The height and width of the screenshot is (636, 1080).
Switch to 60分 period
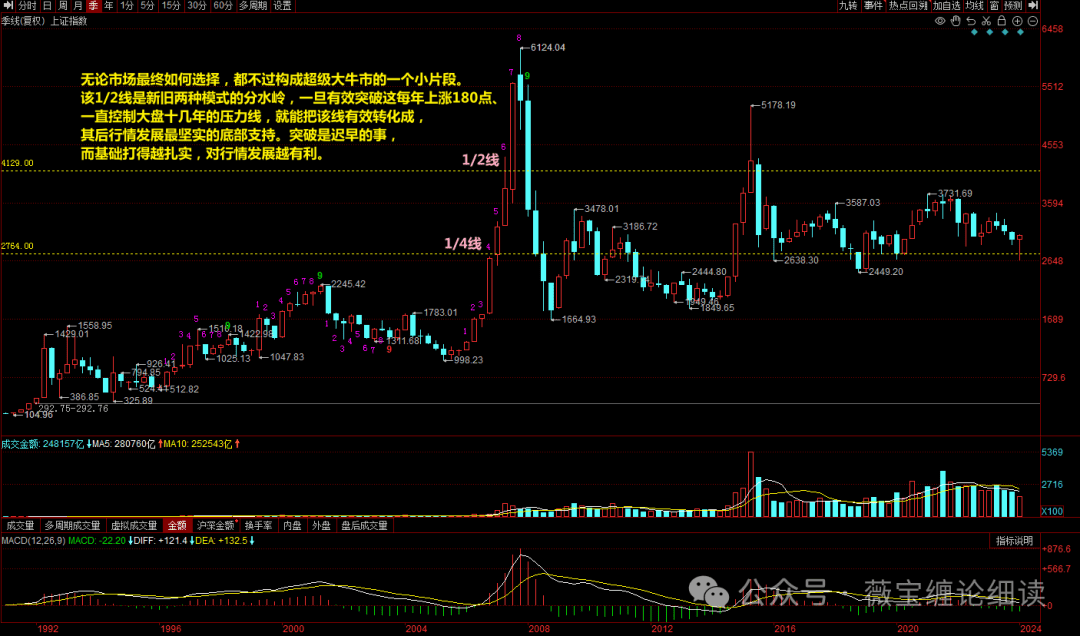pos(223,6)
